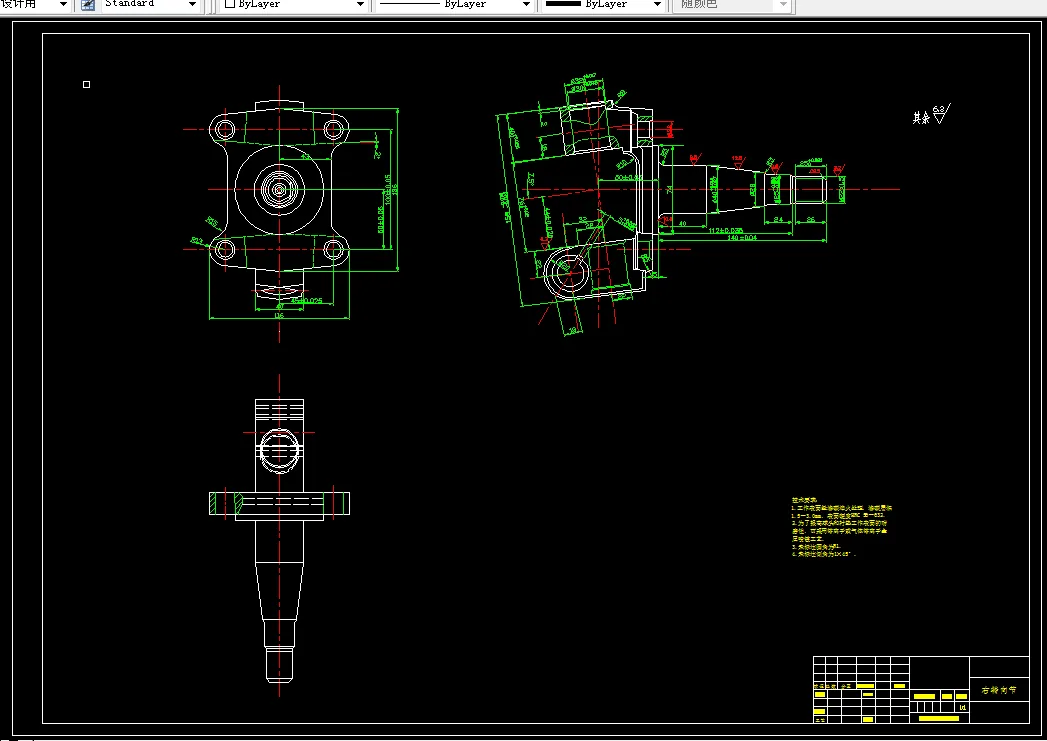Select the small square grip in drawing
The height and width of the screenshot is (741, 1047).
(86, 84)
